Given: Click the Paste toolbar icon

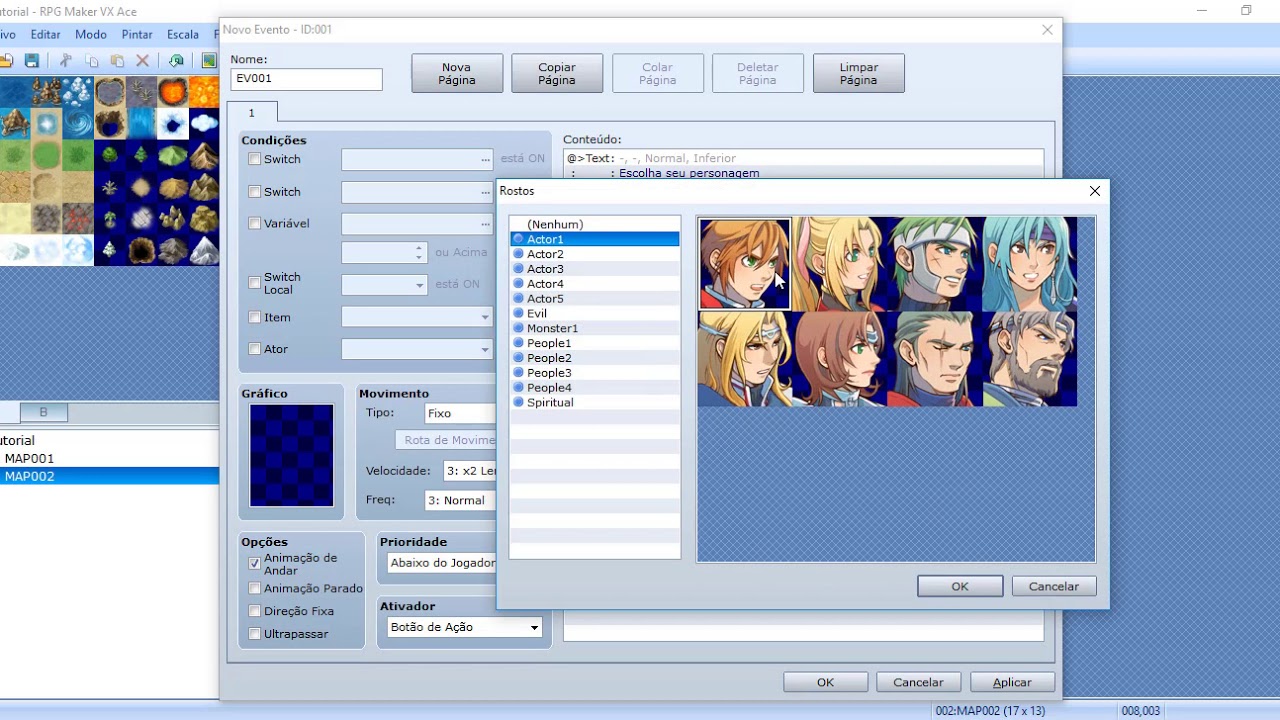Looking at the screenshot, I should point(117,61).
